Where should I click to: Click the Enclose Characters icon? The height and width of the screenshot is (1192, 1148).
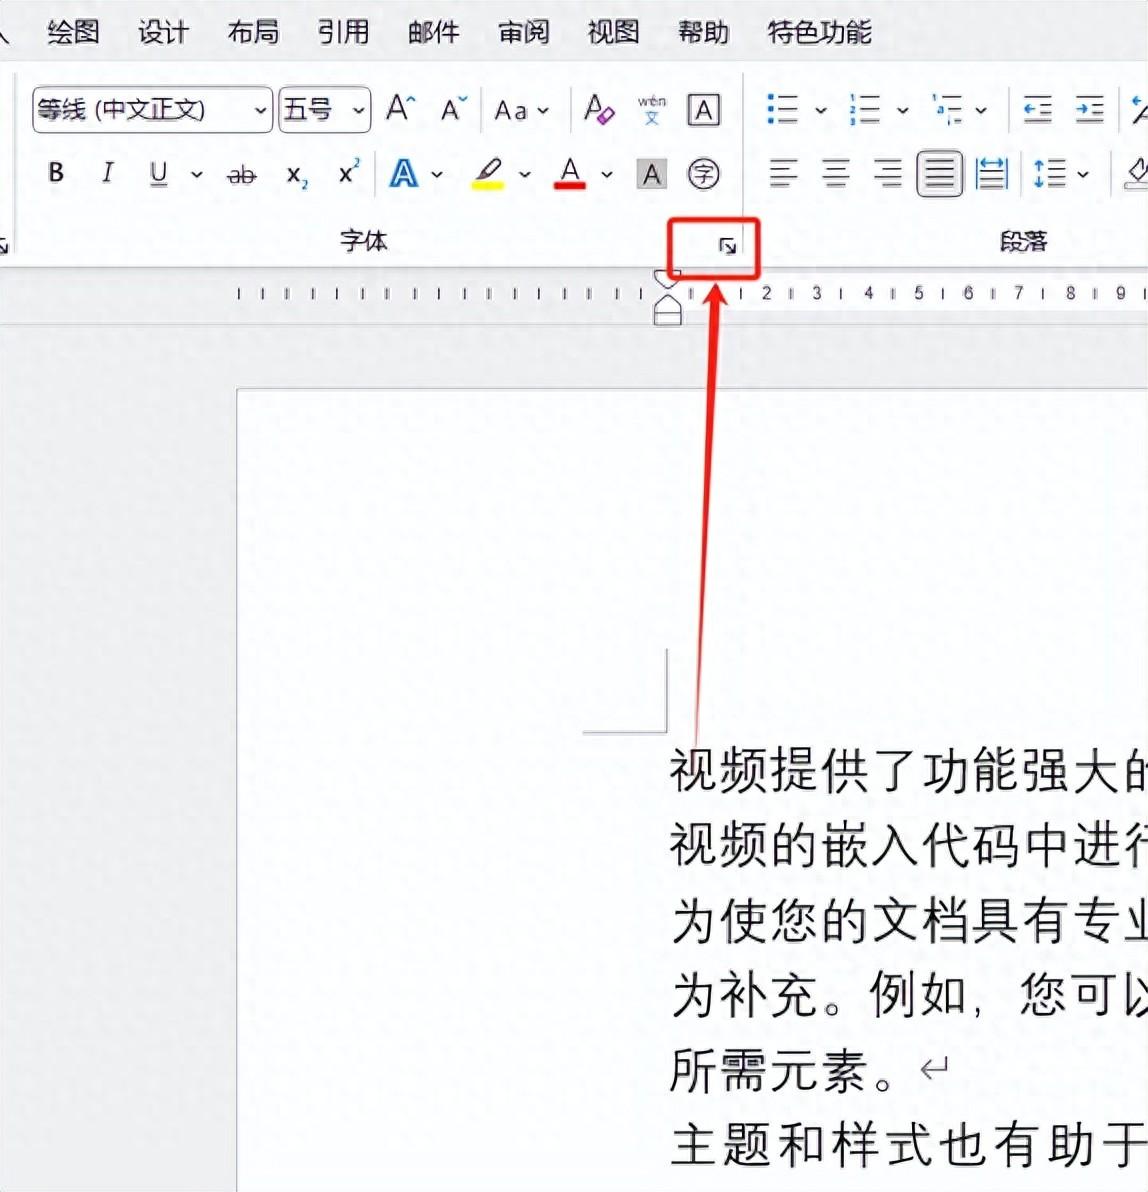pyautogui.click(x=704, y=175)
